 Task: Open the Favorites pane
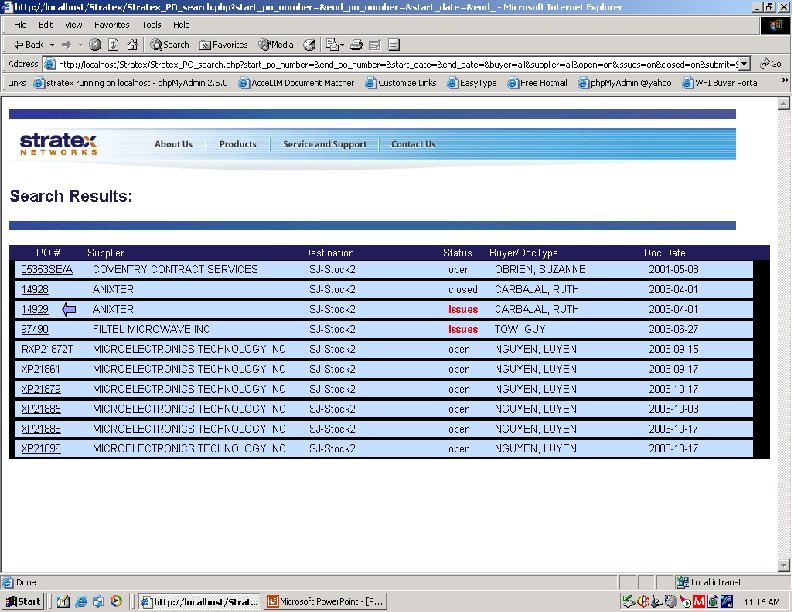223,45
